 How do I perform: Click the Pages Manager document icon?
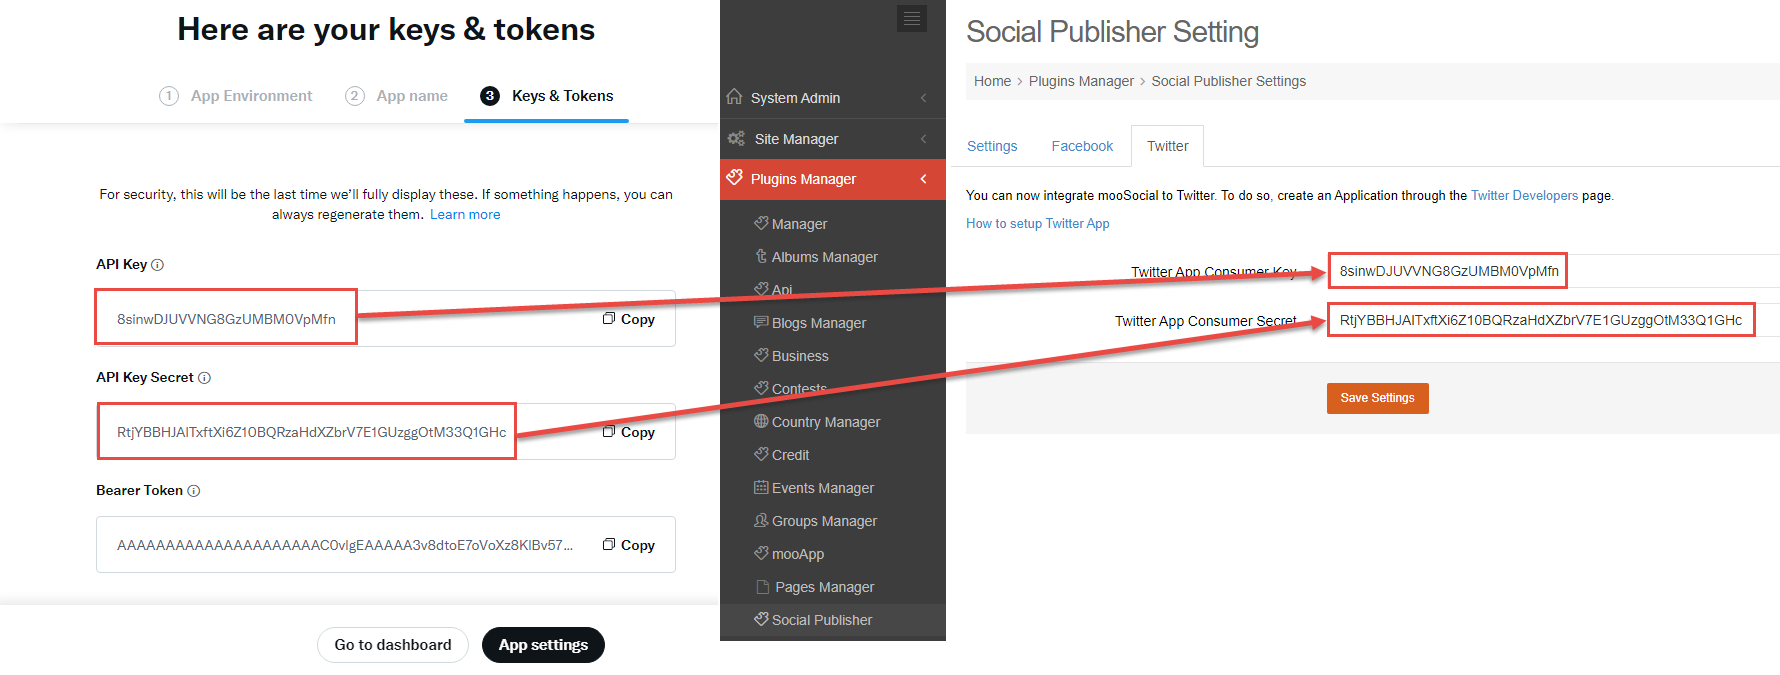click(762, 587)
